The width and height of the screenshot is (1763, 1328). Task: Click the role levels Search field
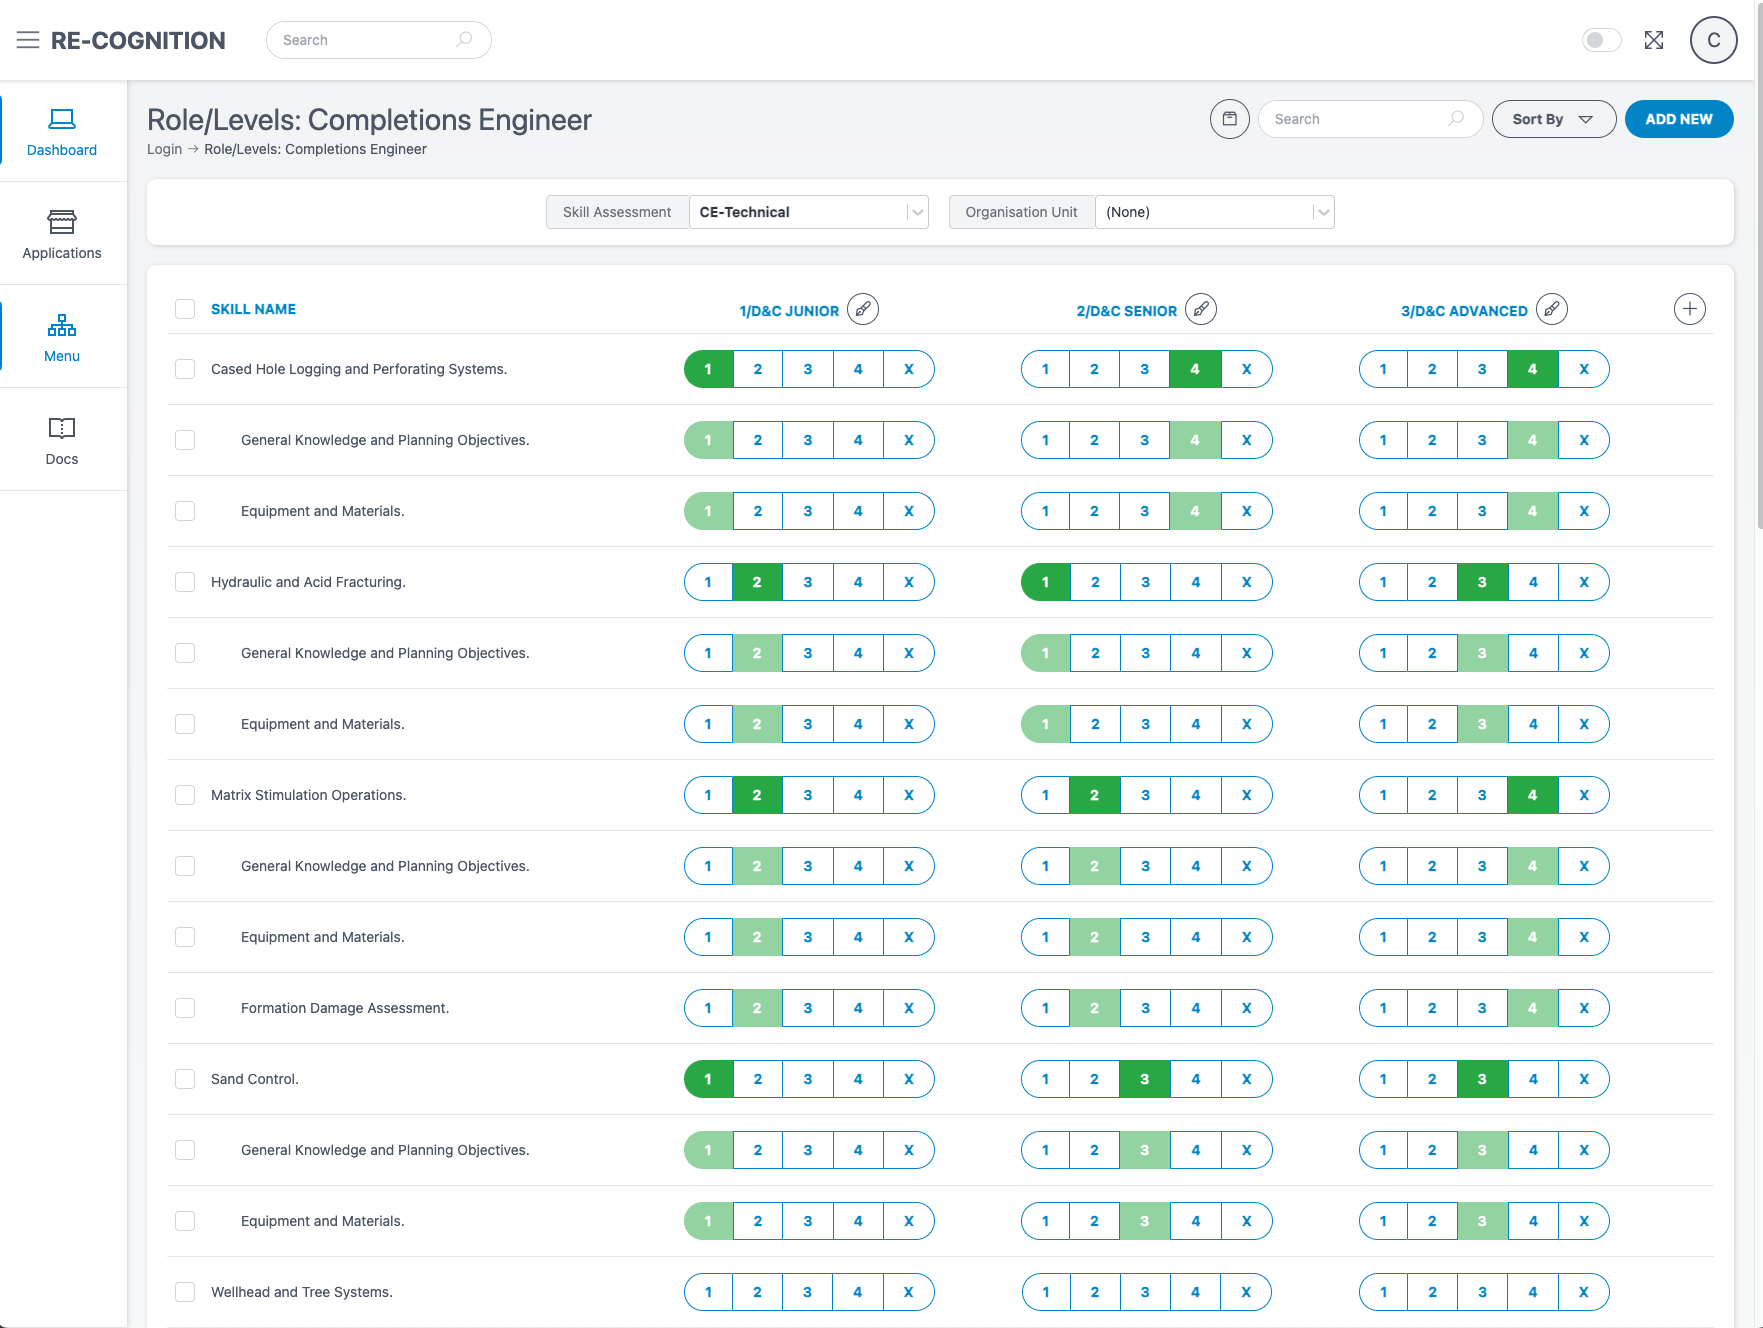pos(1369,119)
